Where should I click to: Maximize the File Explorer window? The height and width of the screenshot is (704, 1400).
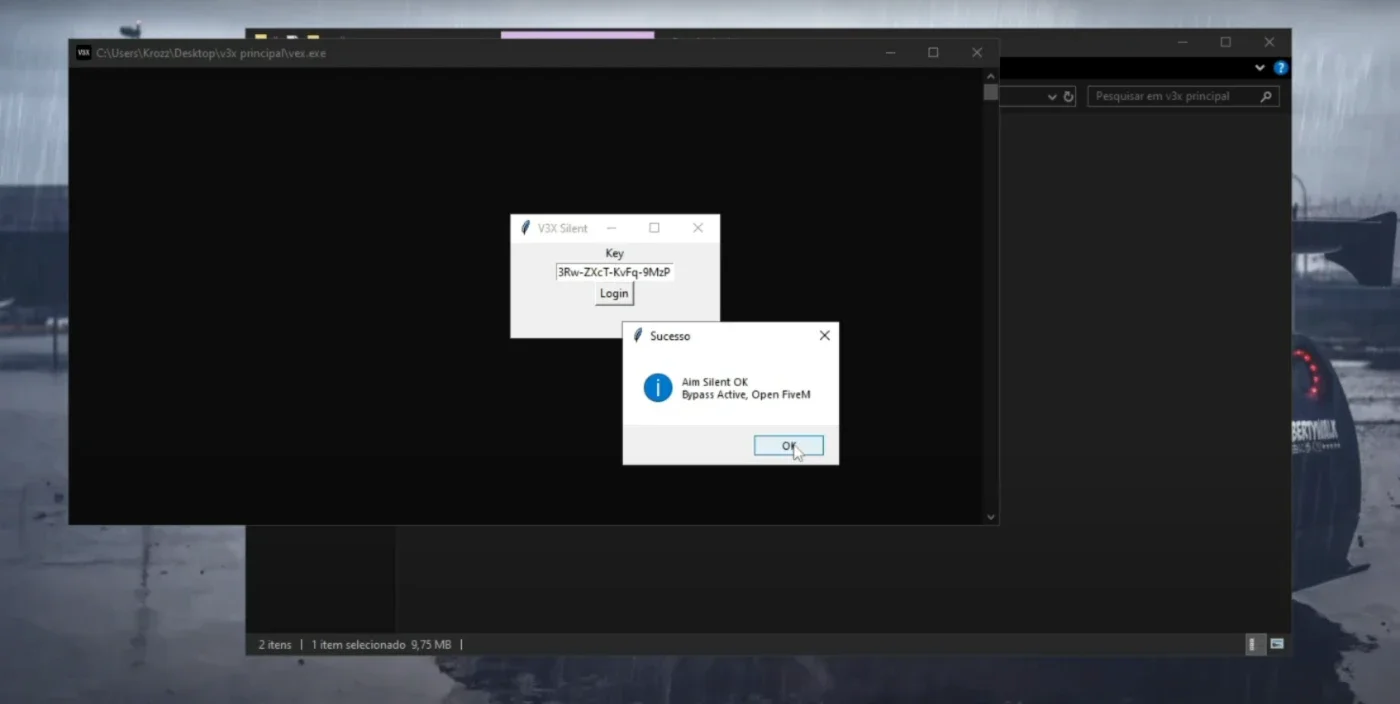point(1225,42)
